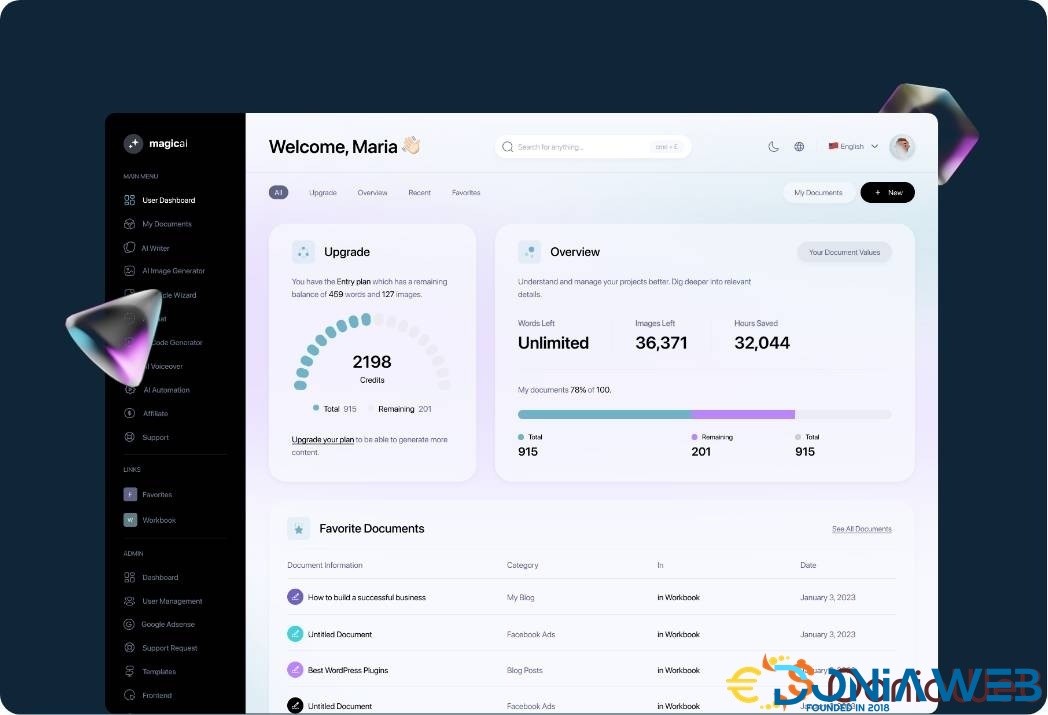Open the user profile avatar menu
Screen dimensions: 1048x715
point(902,147)
